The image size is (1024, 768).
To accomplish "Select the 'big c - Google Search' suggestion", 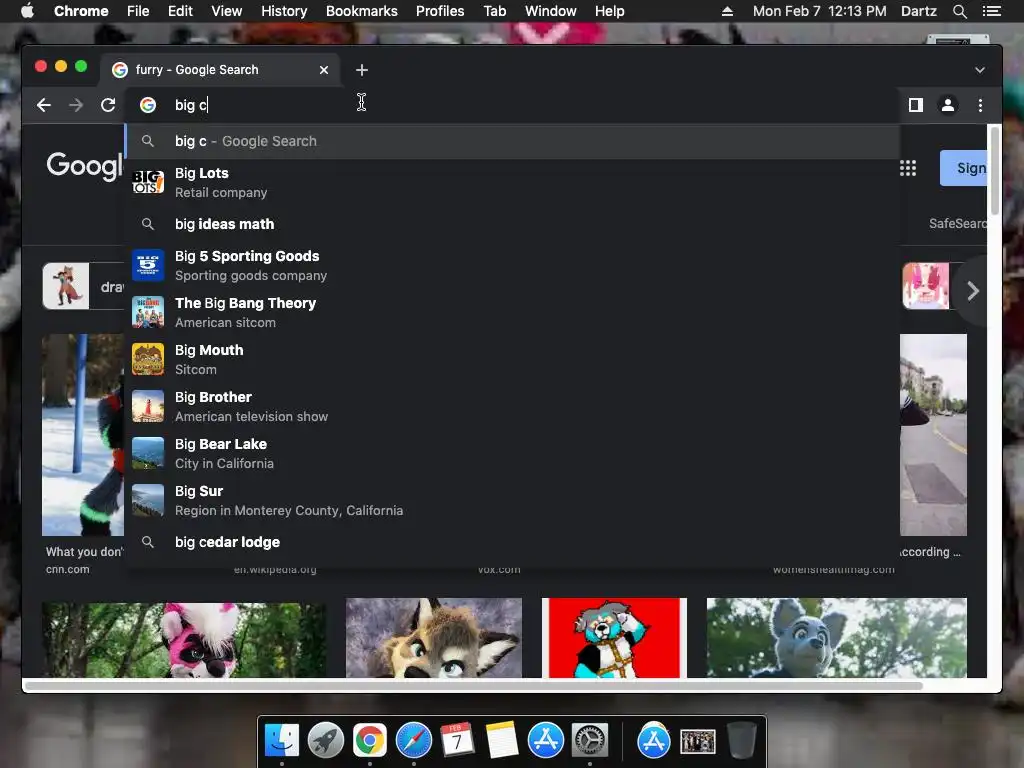I will [512, 141].
